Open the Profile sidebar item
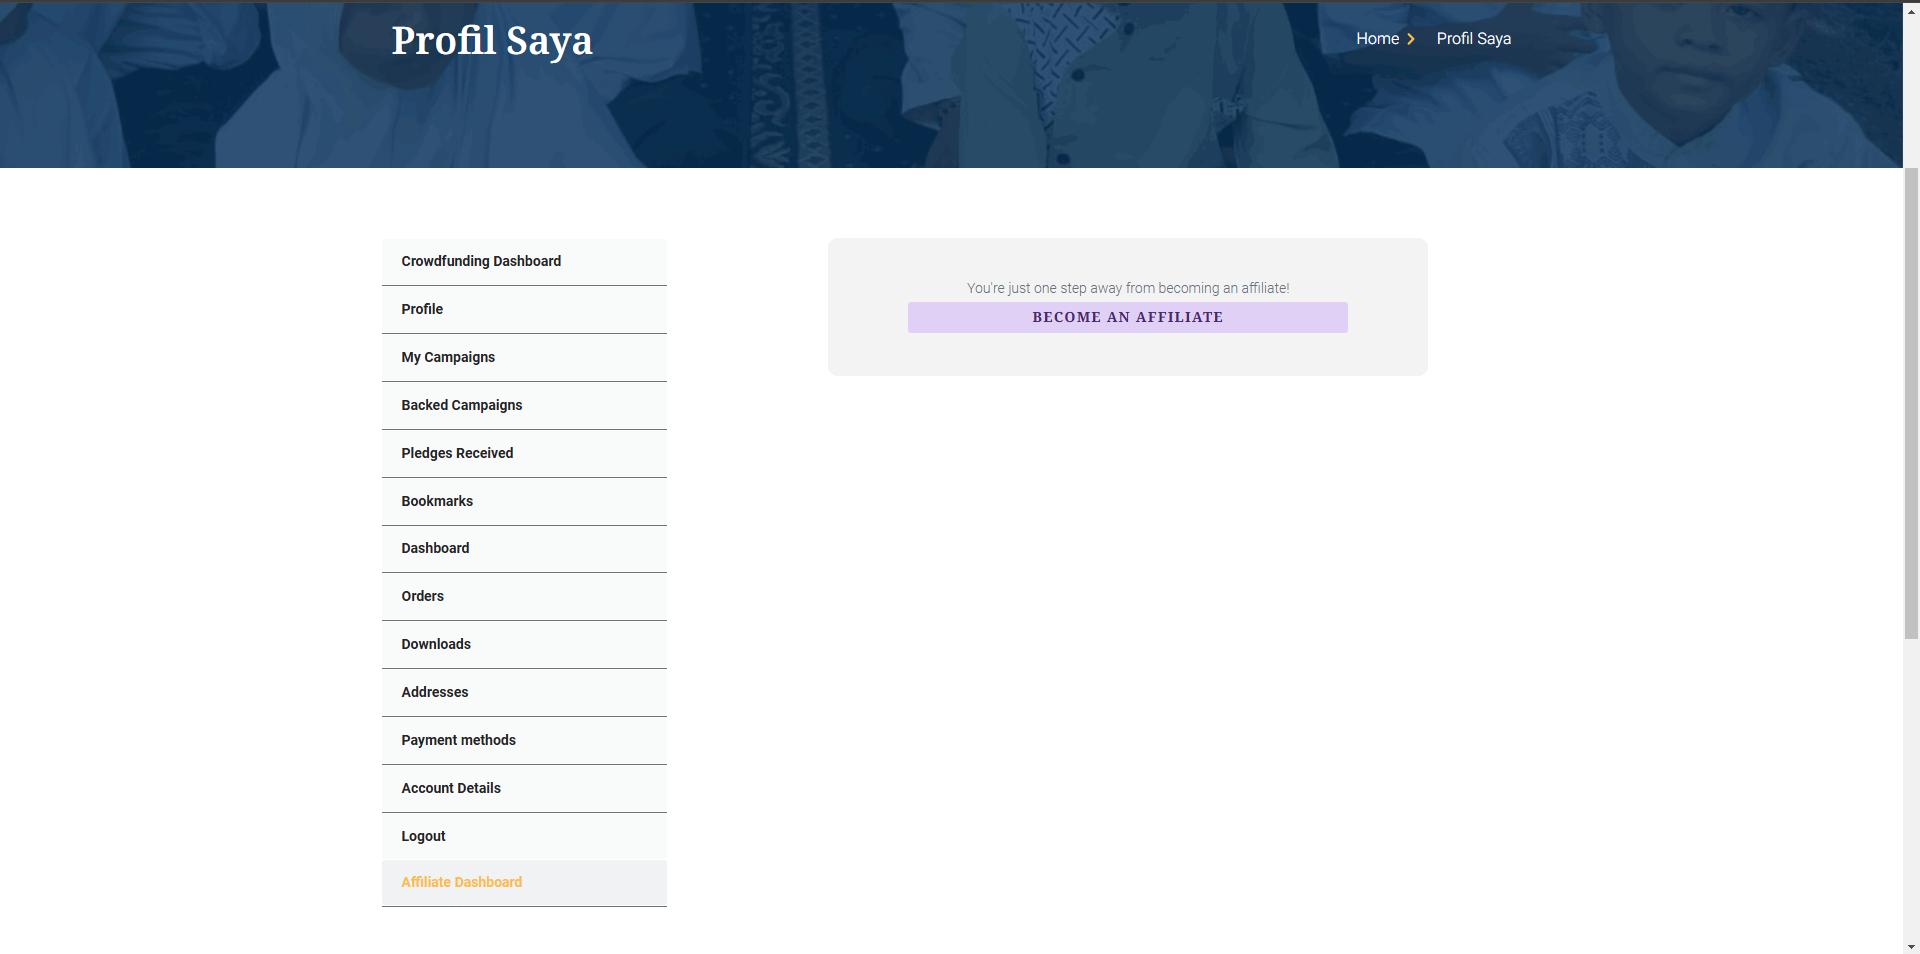The height and width of the screenshot is (954, 1920). 524,309
